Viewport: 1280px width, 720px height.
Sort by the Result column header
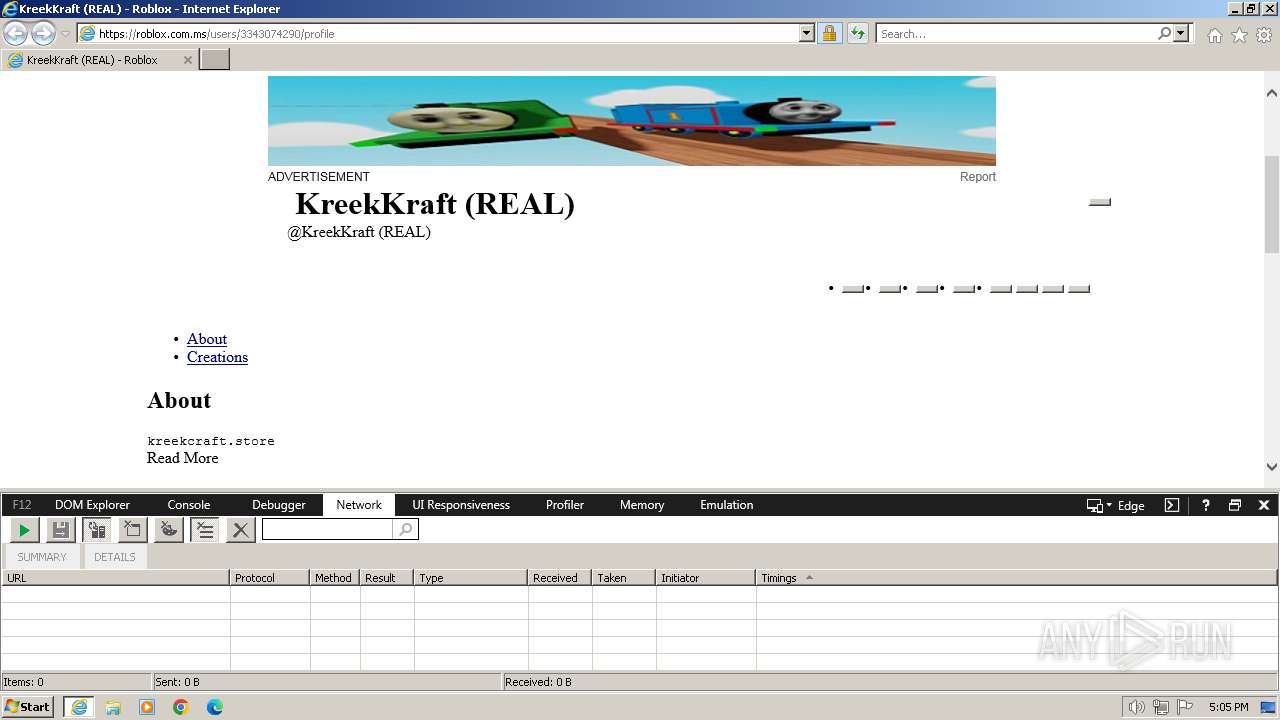click(387, 578)
